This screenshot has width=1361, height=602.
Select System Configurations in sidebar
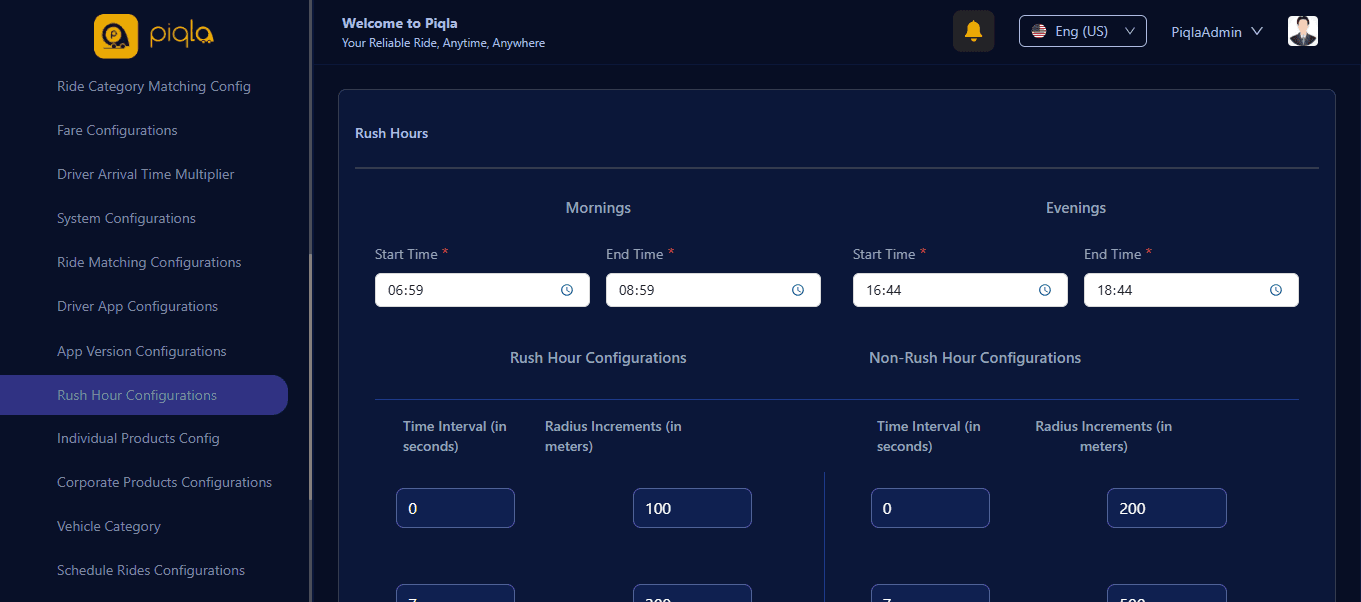click(126, 218)
